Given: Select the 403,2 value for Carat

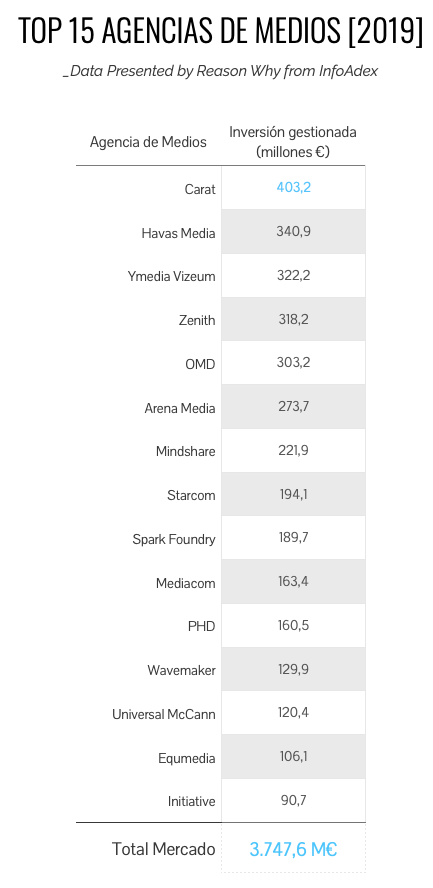Looking at the screenshot, I should [x=293, y=187].
